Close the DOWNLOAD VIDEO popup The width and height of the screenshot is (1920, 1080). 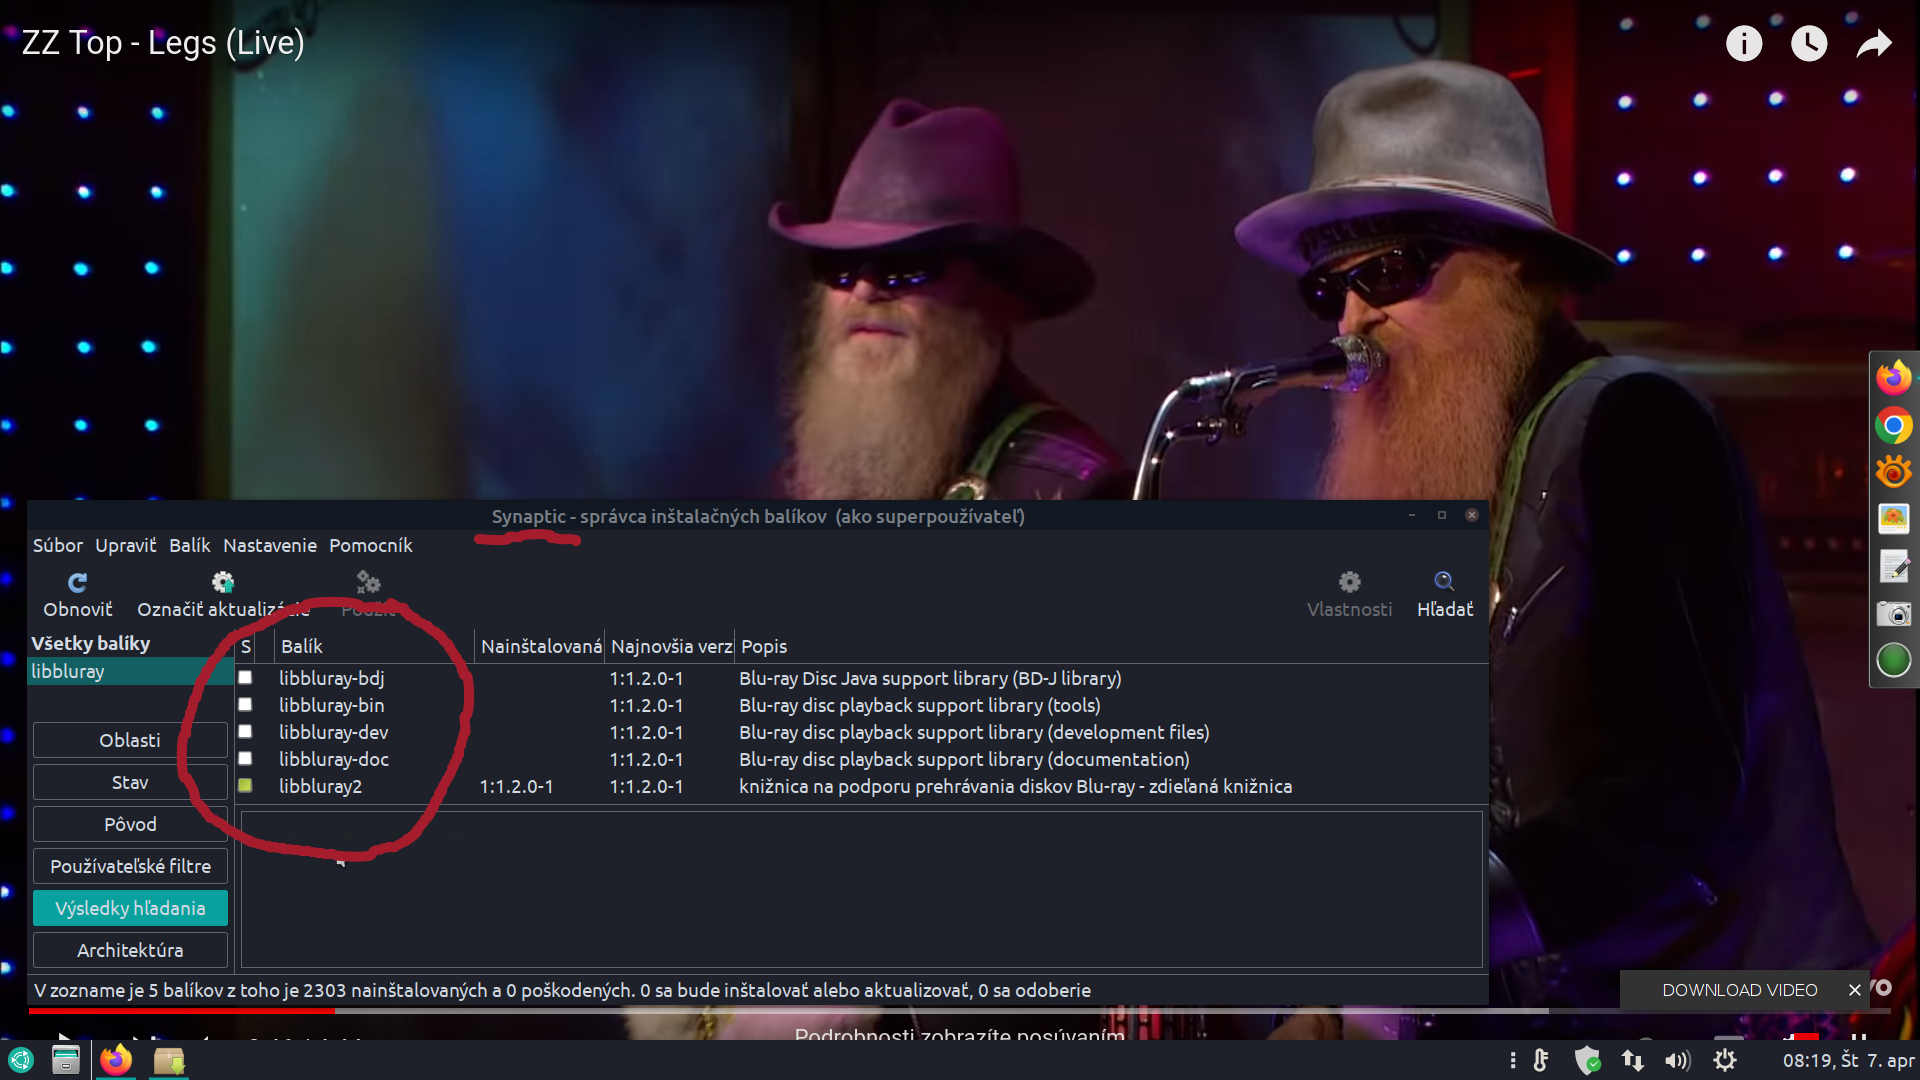pyautogui.click(x=1854, y=990)
